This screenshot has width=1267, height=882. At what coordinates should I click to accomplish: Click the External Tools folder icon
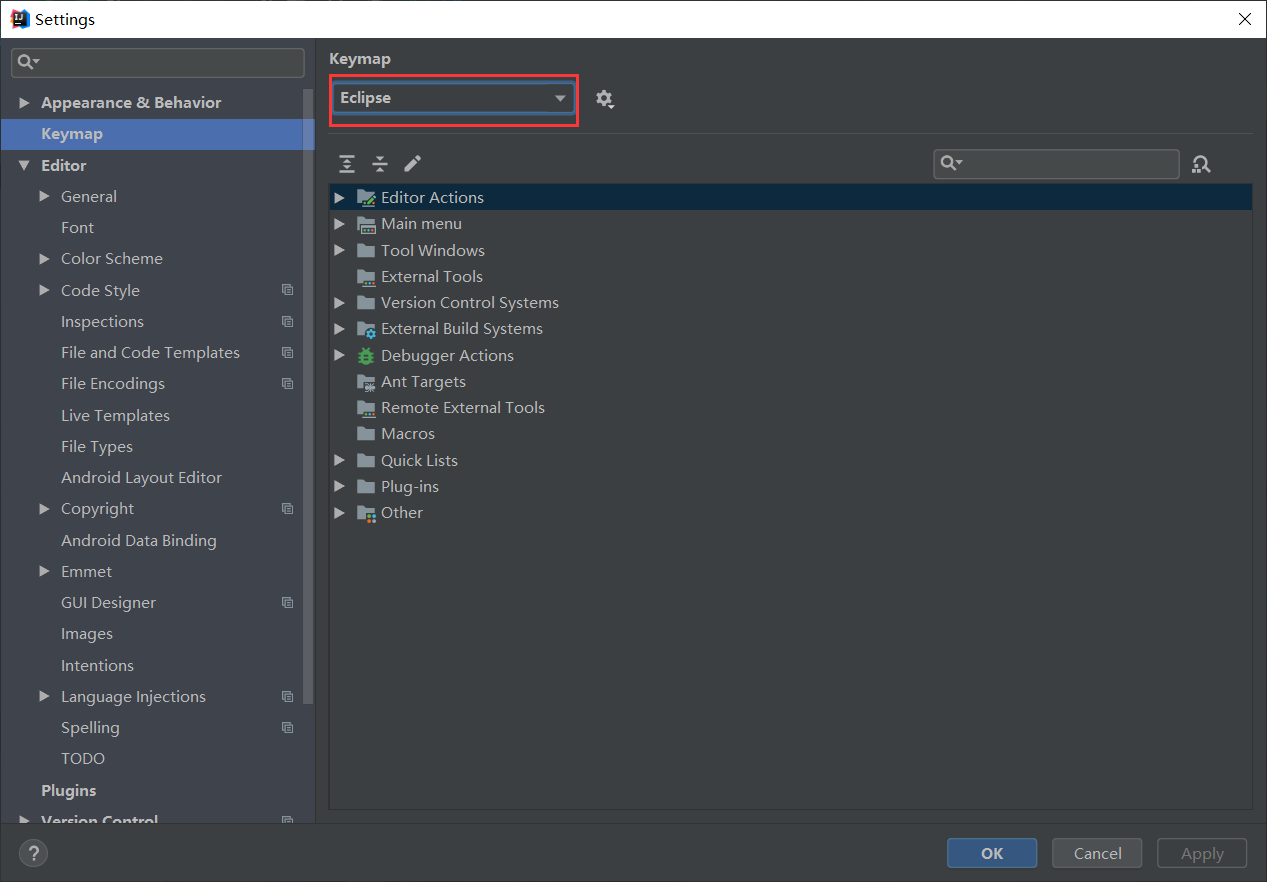366,277
